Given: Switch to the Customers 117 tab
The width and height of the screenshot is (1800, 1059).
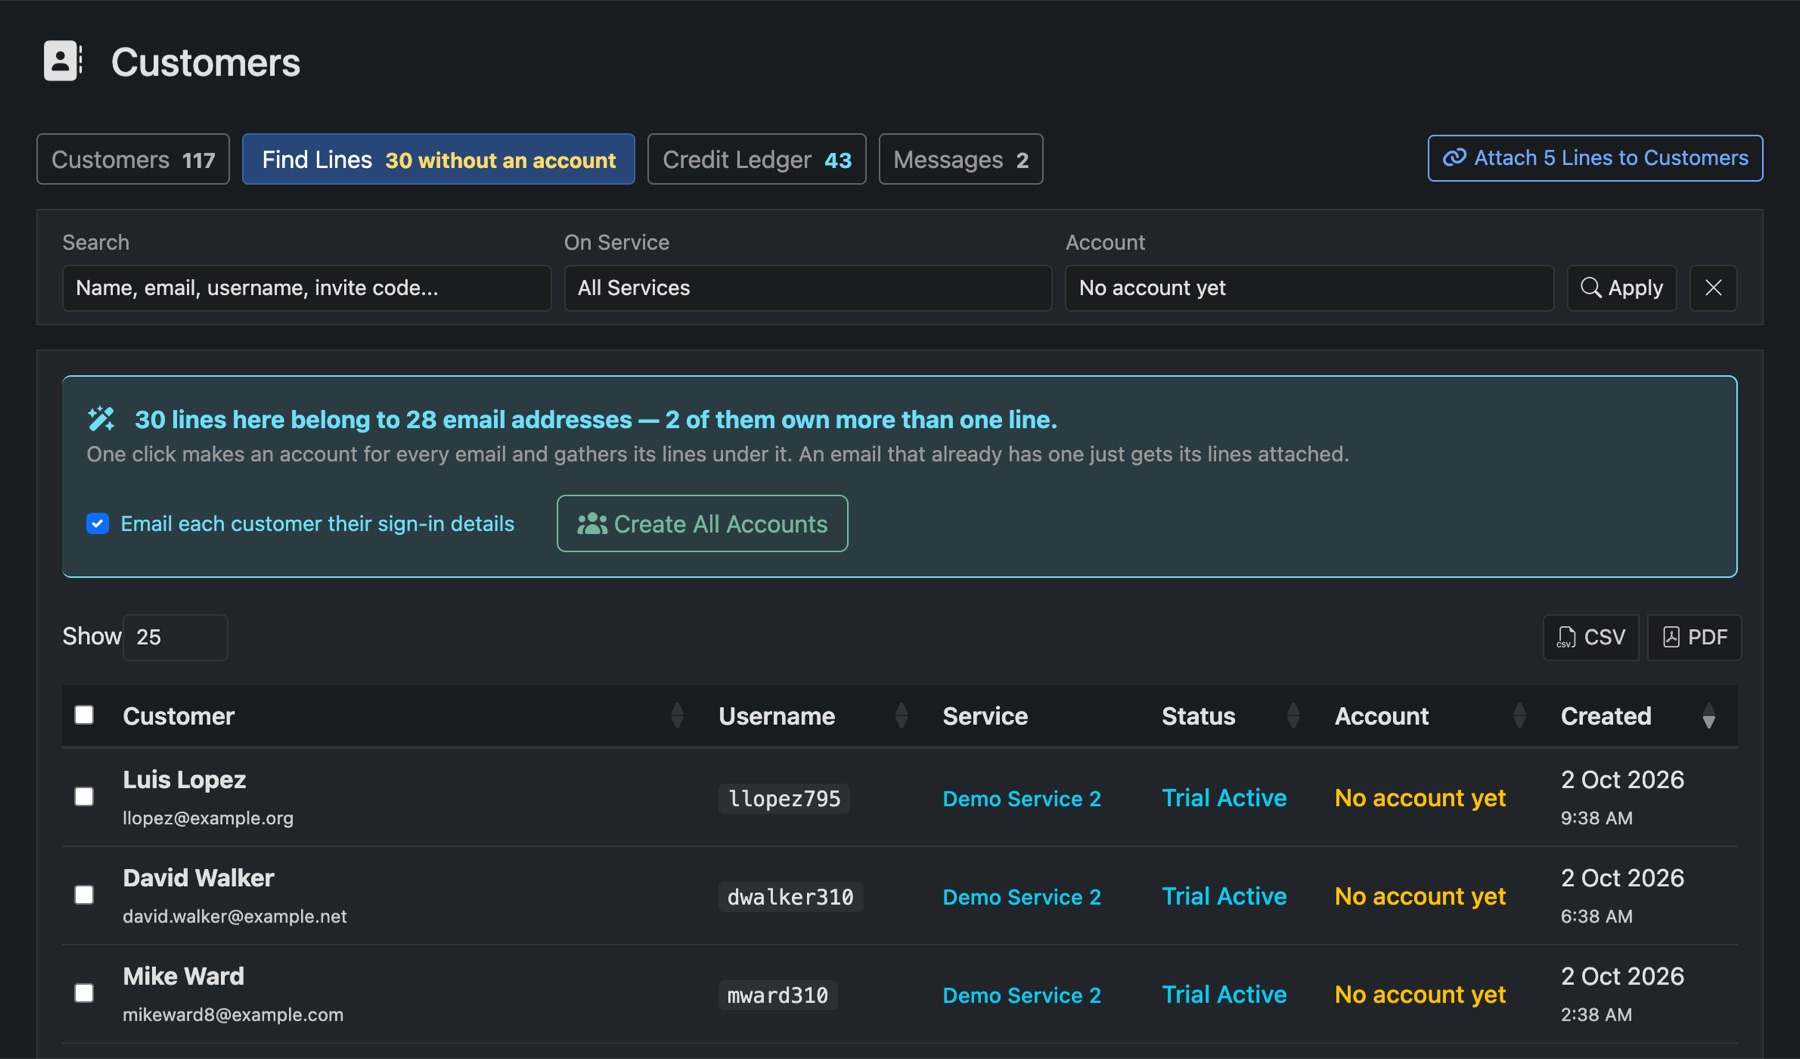Looking at the screenshot, I should [x=133, y=159].
